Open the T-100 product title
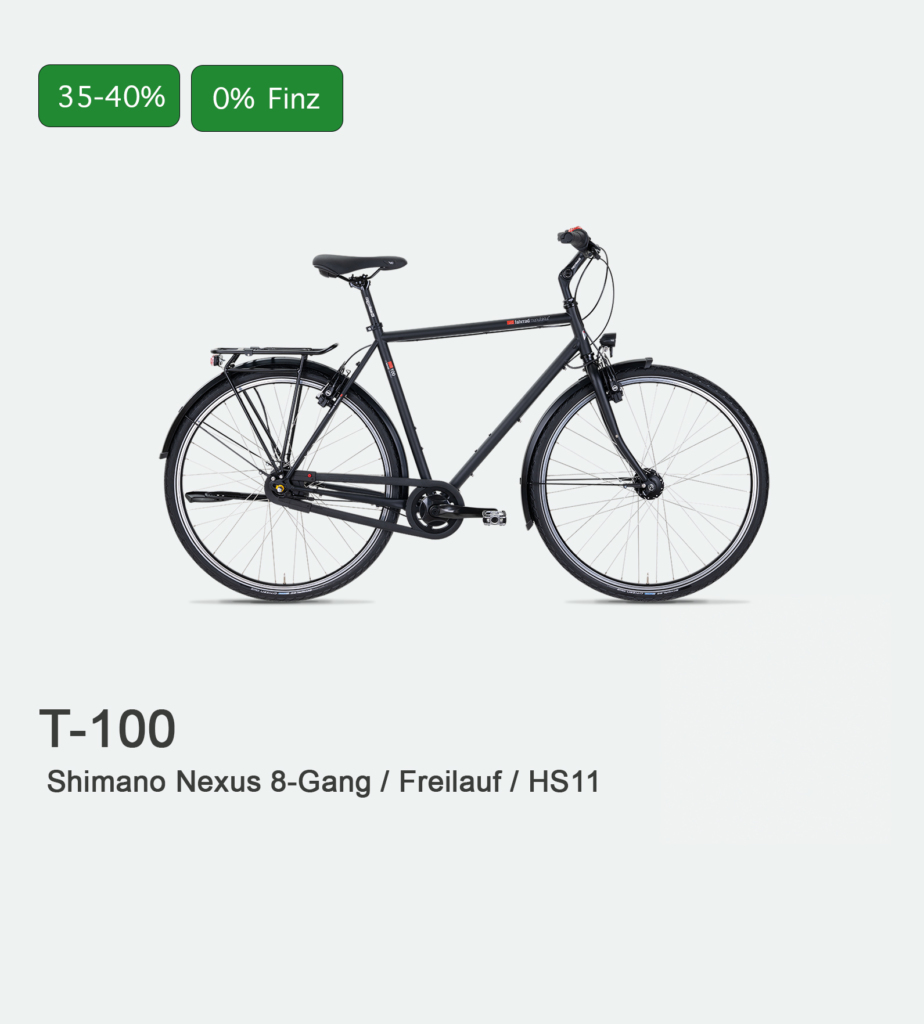 point(108,728)
